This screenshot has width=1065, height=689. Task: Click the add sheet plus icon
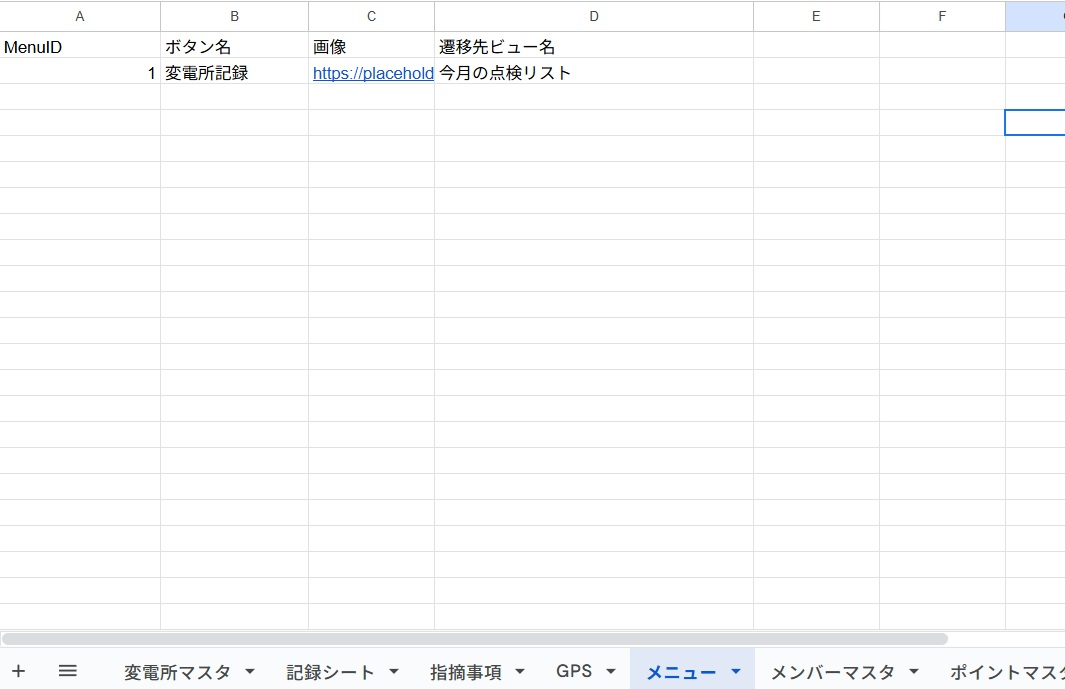point(18,671)
